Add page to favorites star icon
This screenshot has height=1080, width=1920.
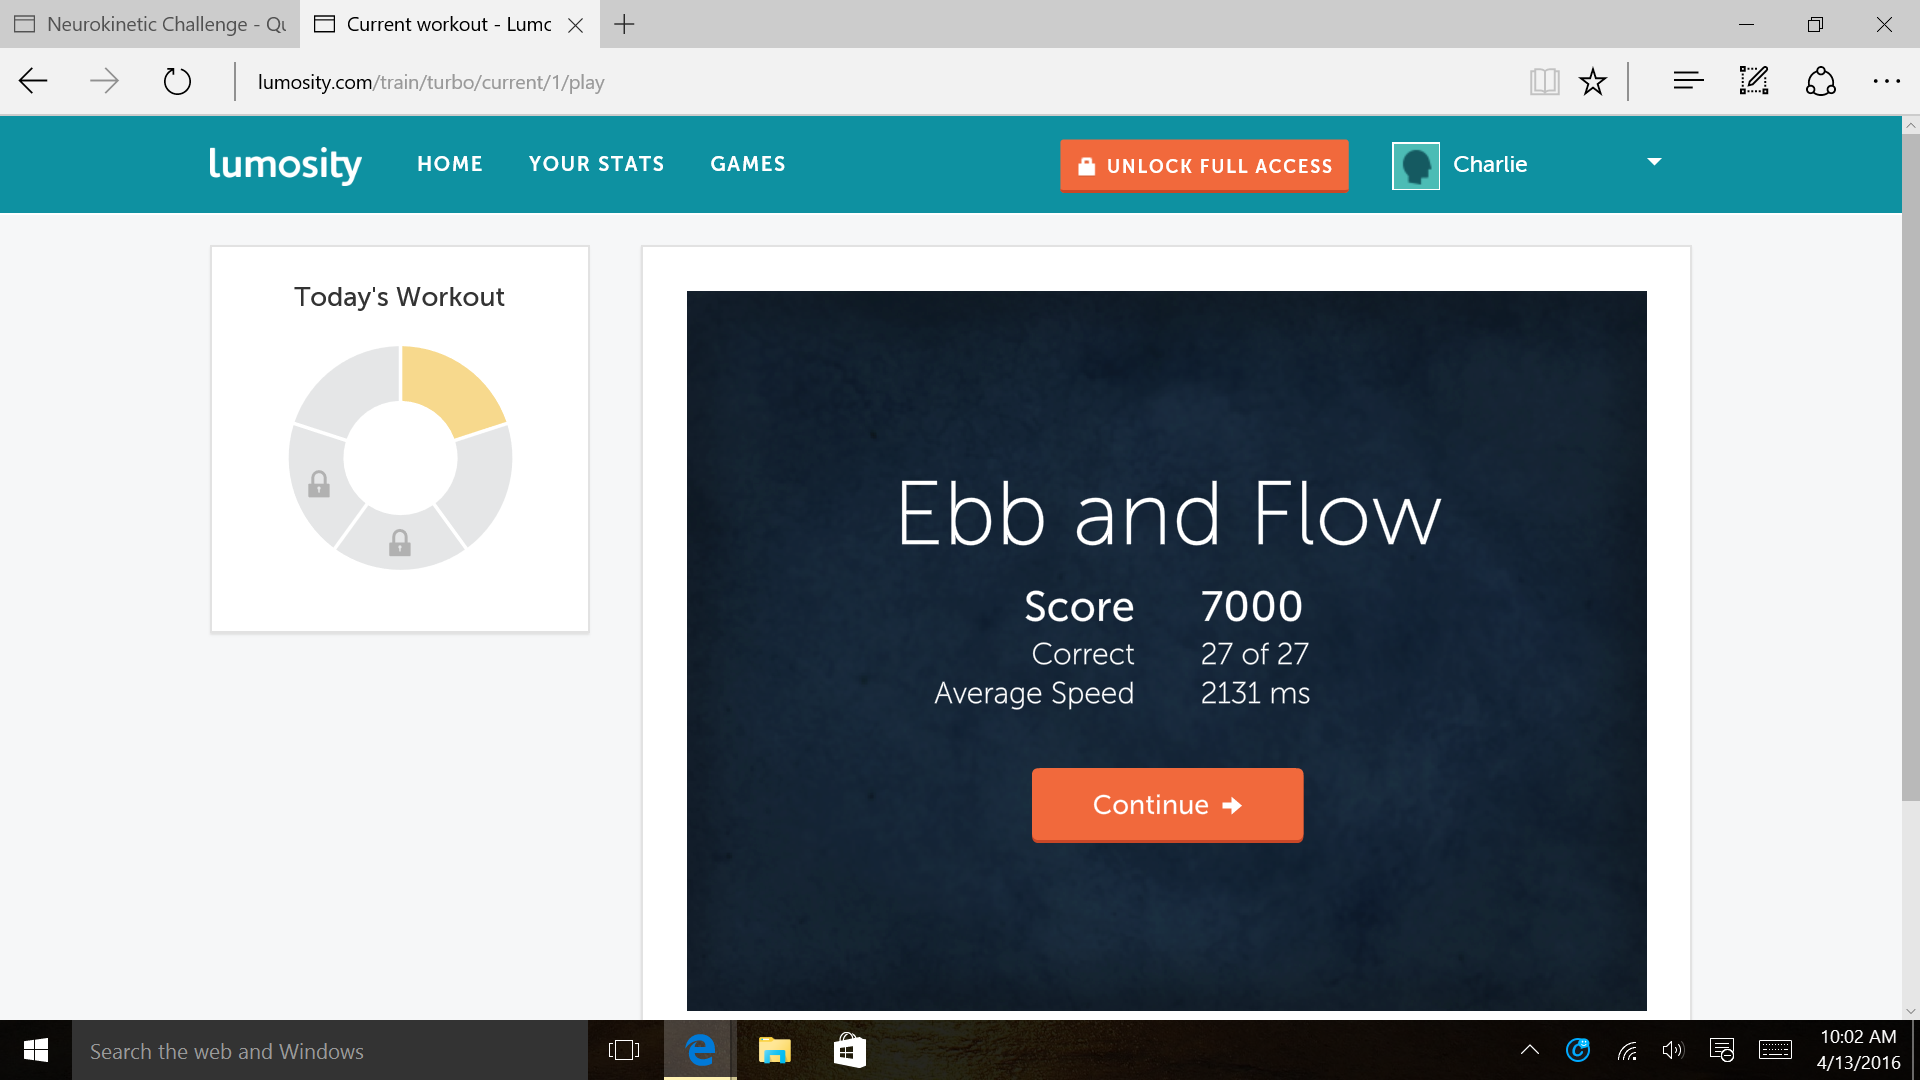click(x=1593, y=82)
